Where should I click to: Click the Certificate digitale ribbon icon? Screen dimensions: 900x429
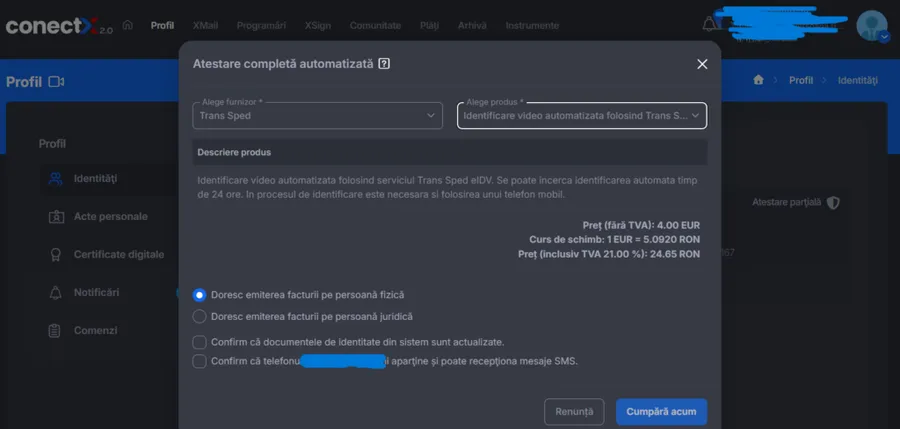point(55,254)
